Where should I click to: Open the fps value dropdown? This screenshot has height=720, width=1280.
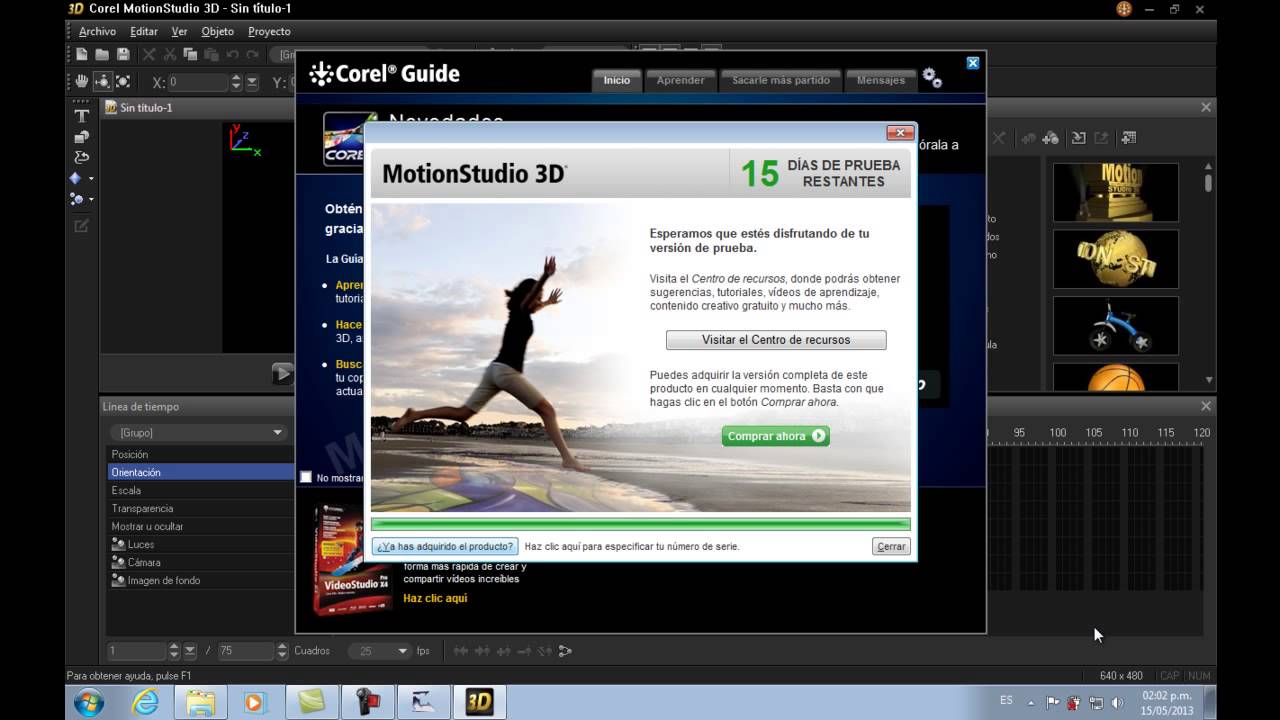[x=381, y=651]
